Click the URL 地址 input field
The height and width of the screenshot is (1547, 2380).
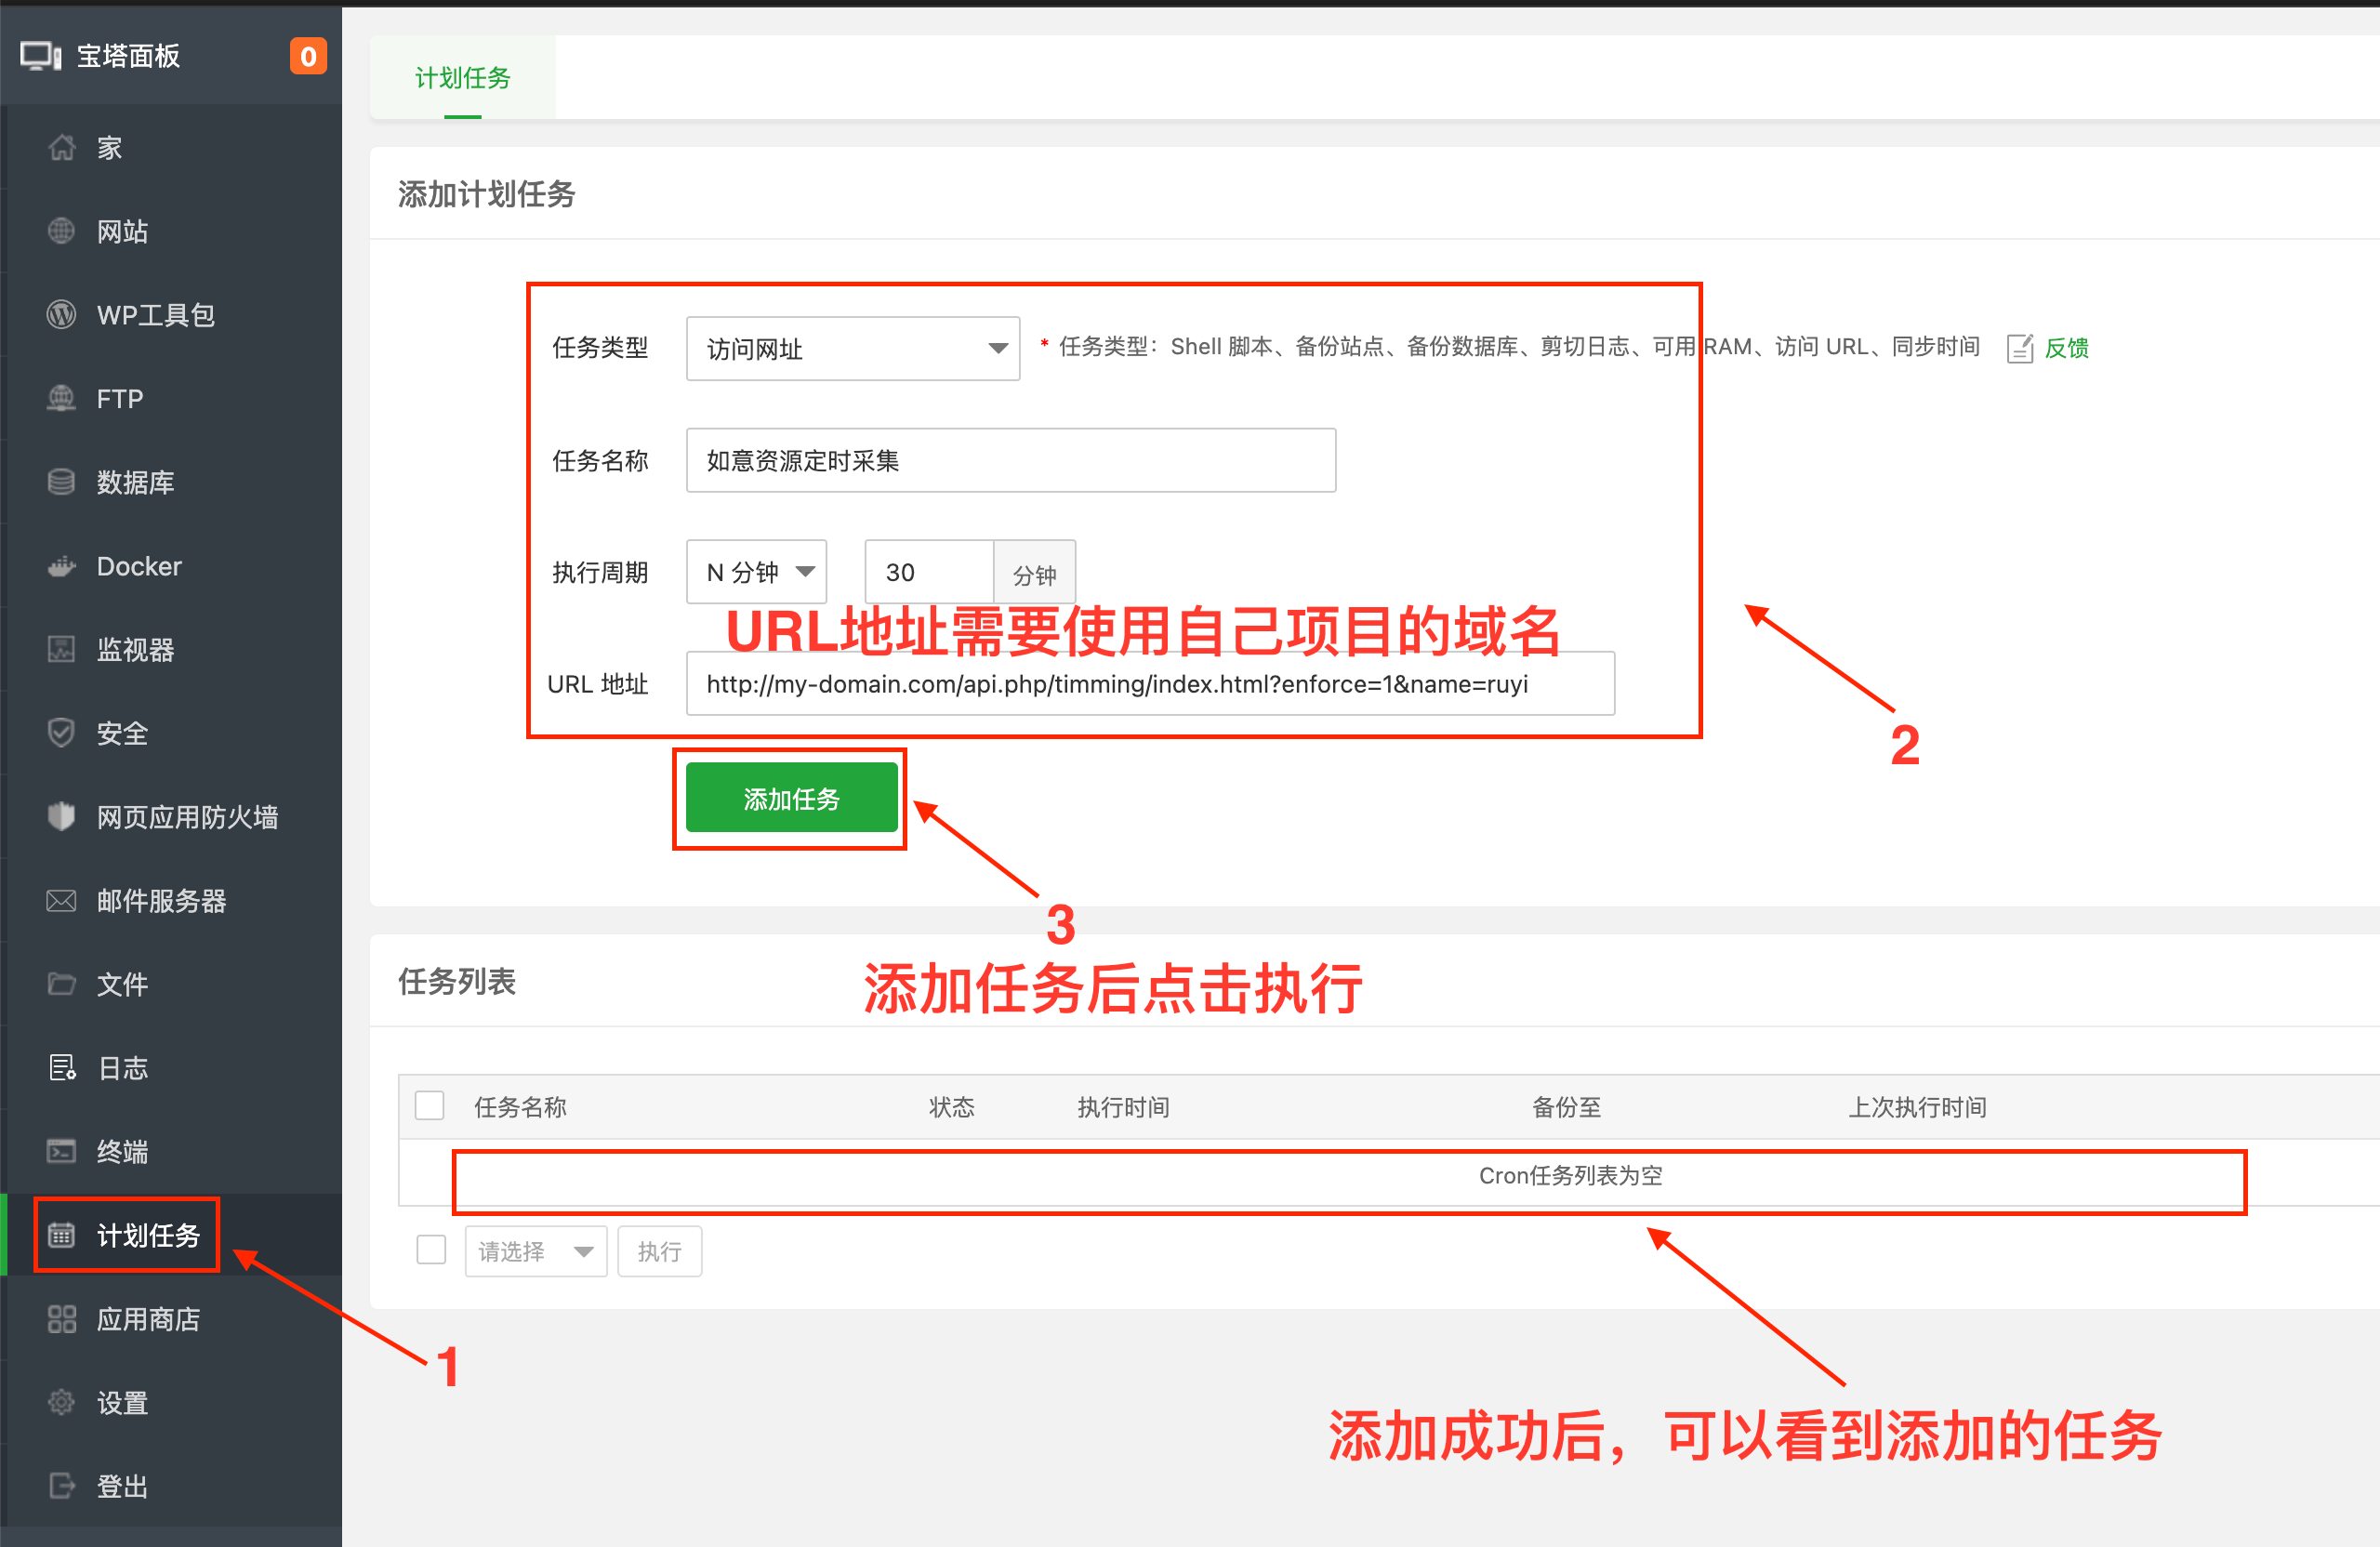tap(1149, 684)
